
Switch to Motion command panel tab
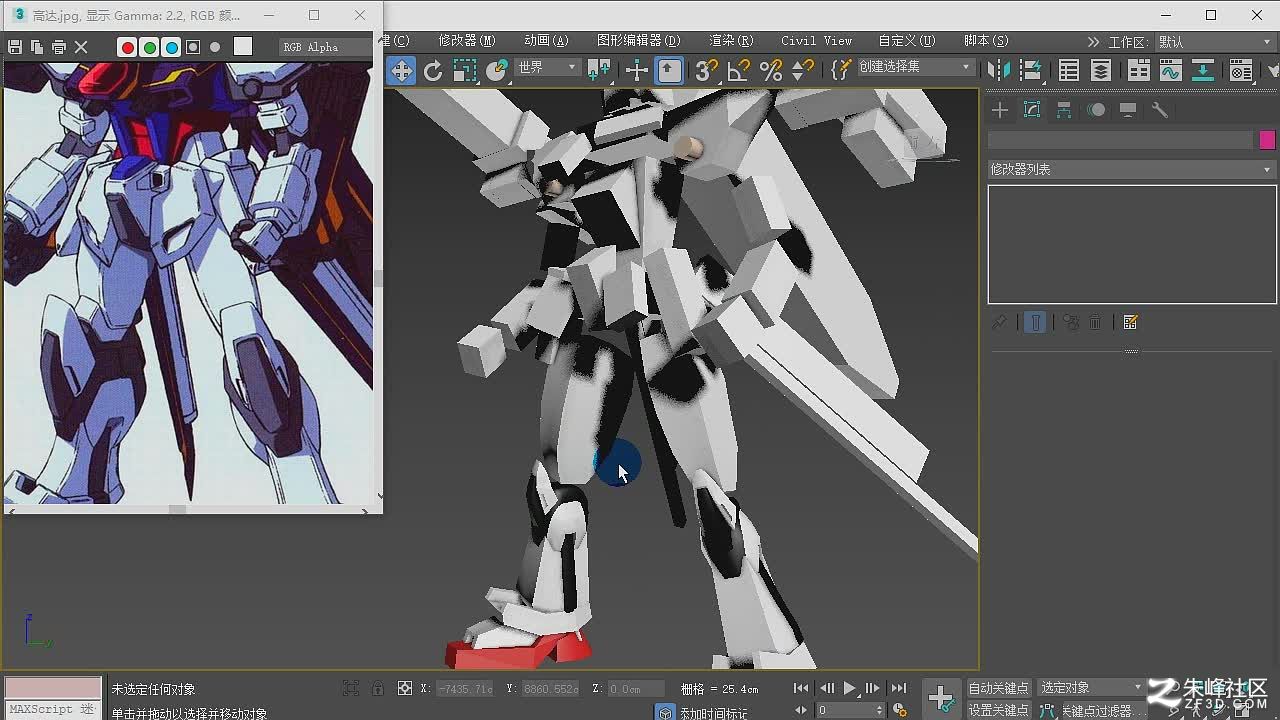1096,110
